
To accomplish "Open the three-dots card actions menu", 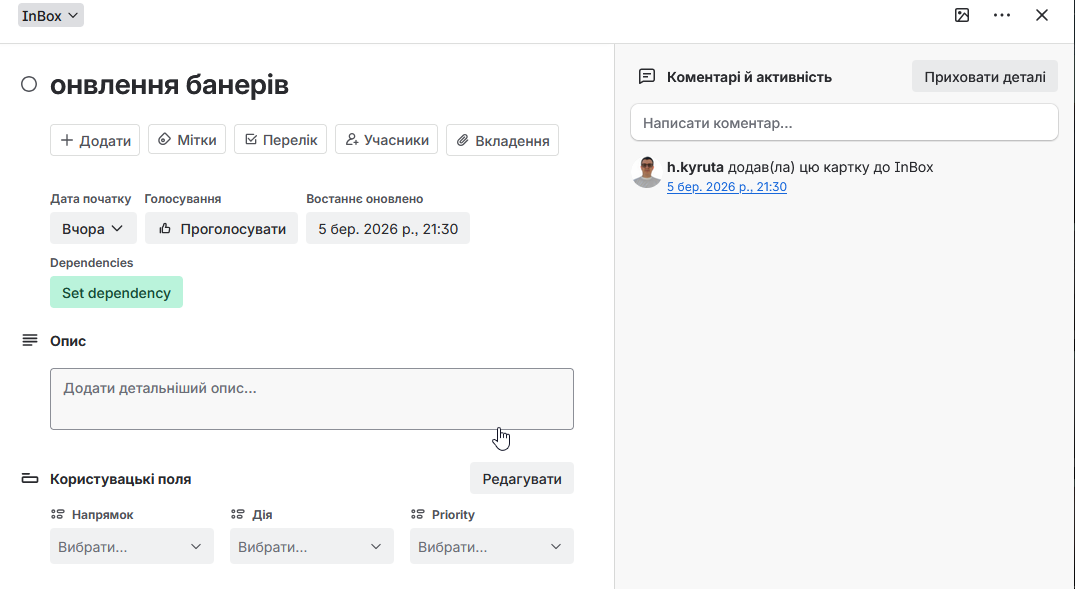I will (1002, 15).
